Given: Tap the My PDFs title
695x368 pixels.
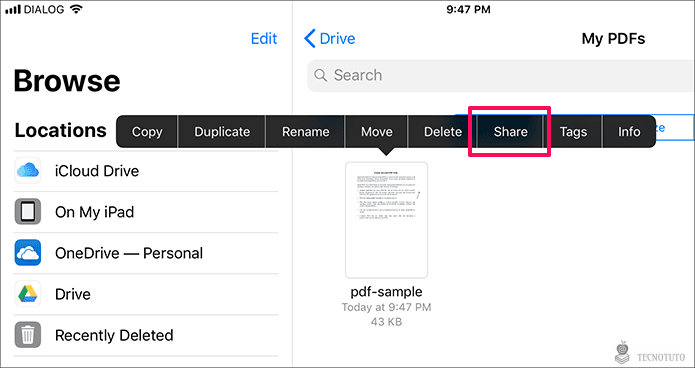Looking at the screenshot, I should 613,39.
